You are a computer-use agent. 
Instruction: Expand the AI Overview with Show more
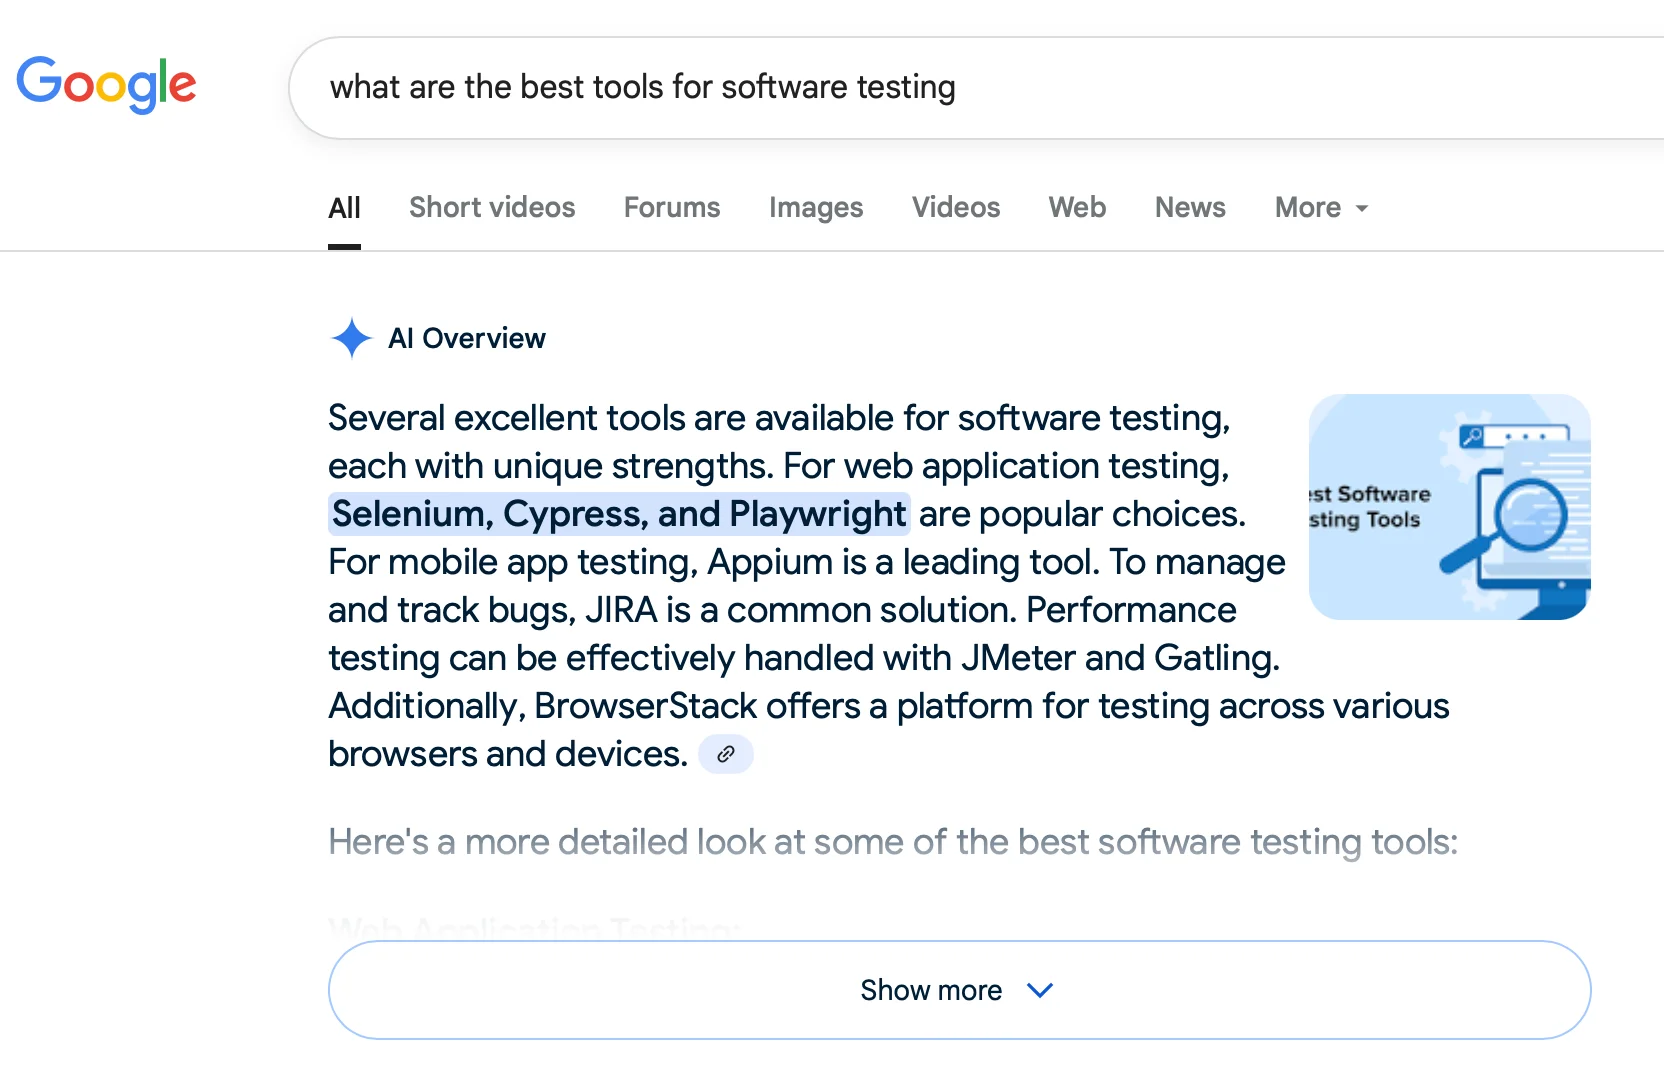[930, 990]
